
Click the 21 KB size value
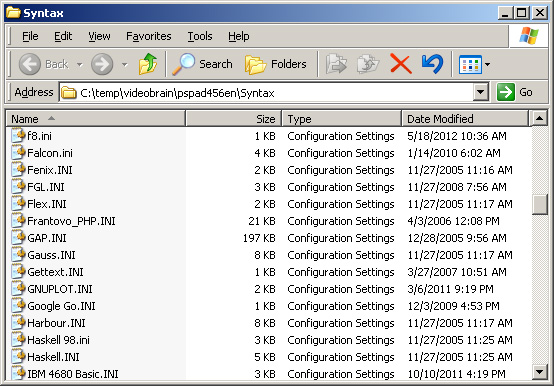pos(262,221)
